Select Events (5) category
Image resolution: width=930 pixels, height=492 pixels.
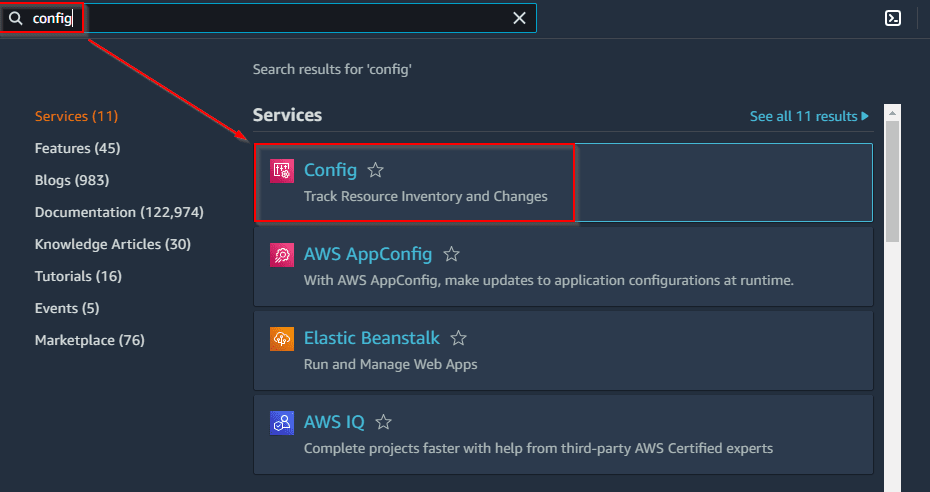67,308
